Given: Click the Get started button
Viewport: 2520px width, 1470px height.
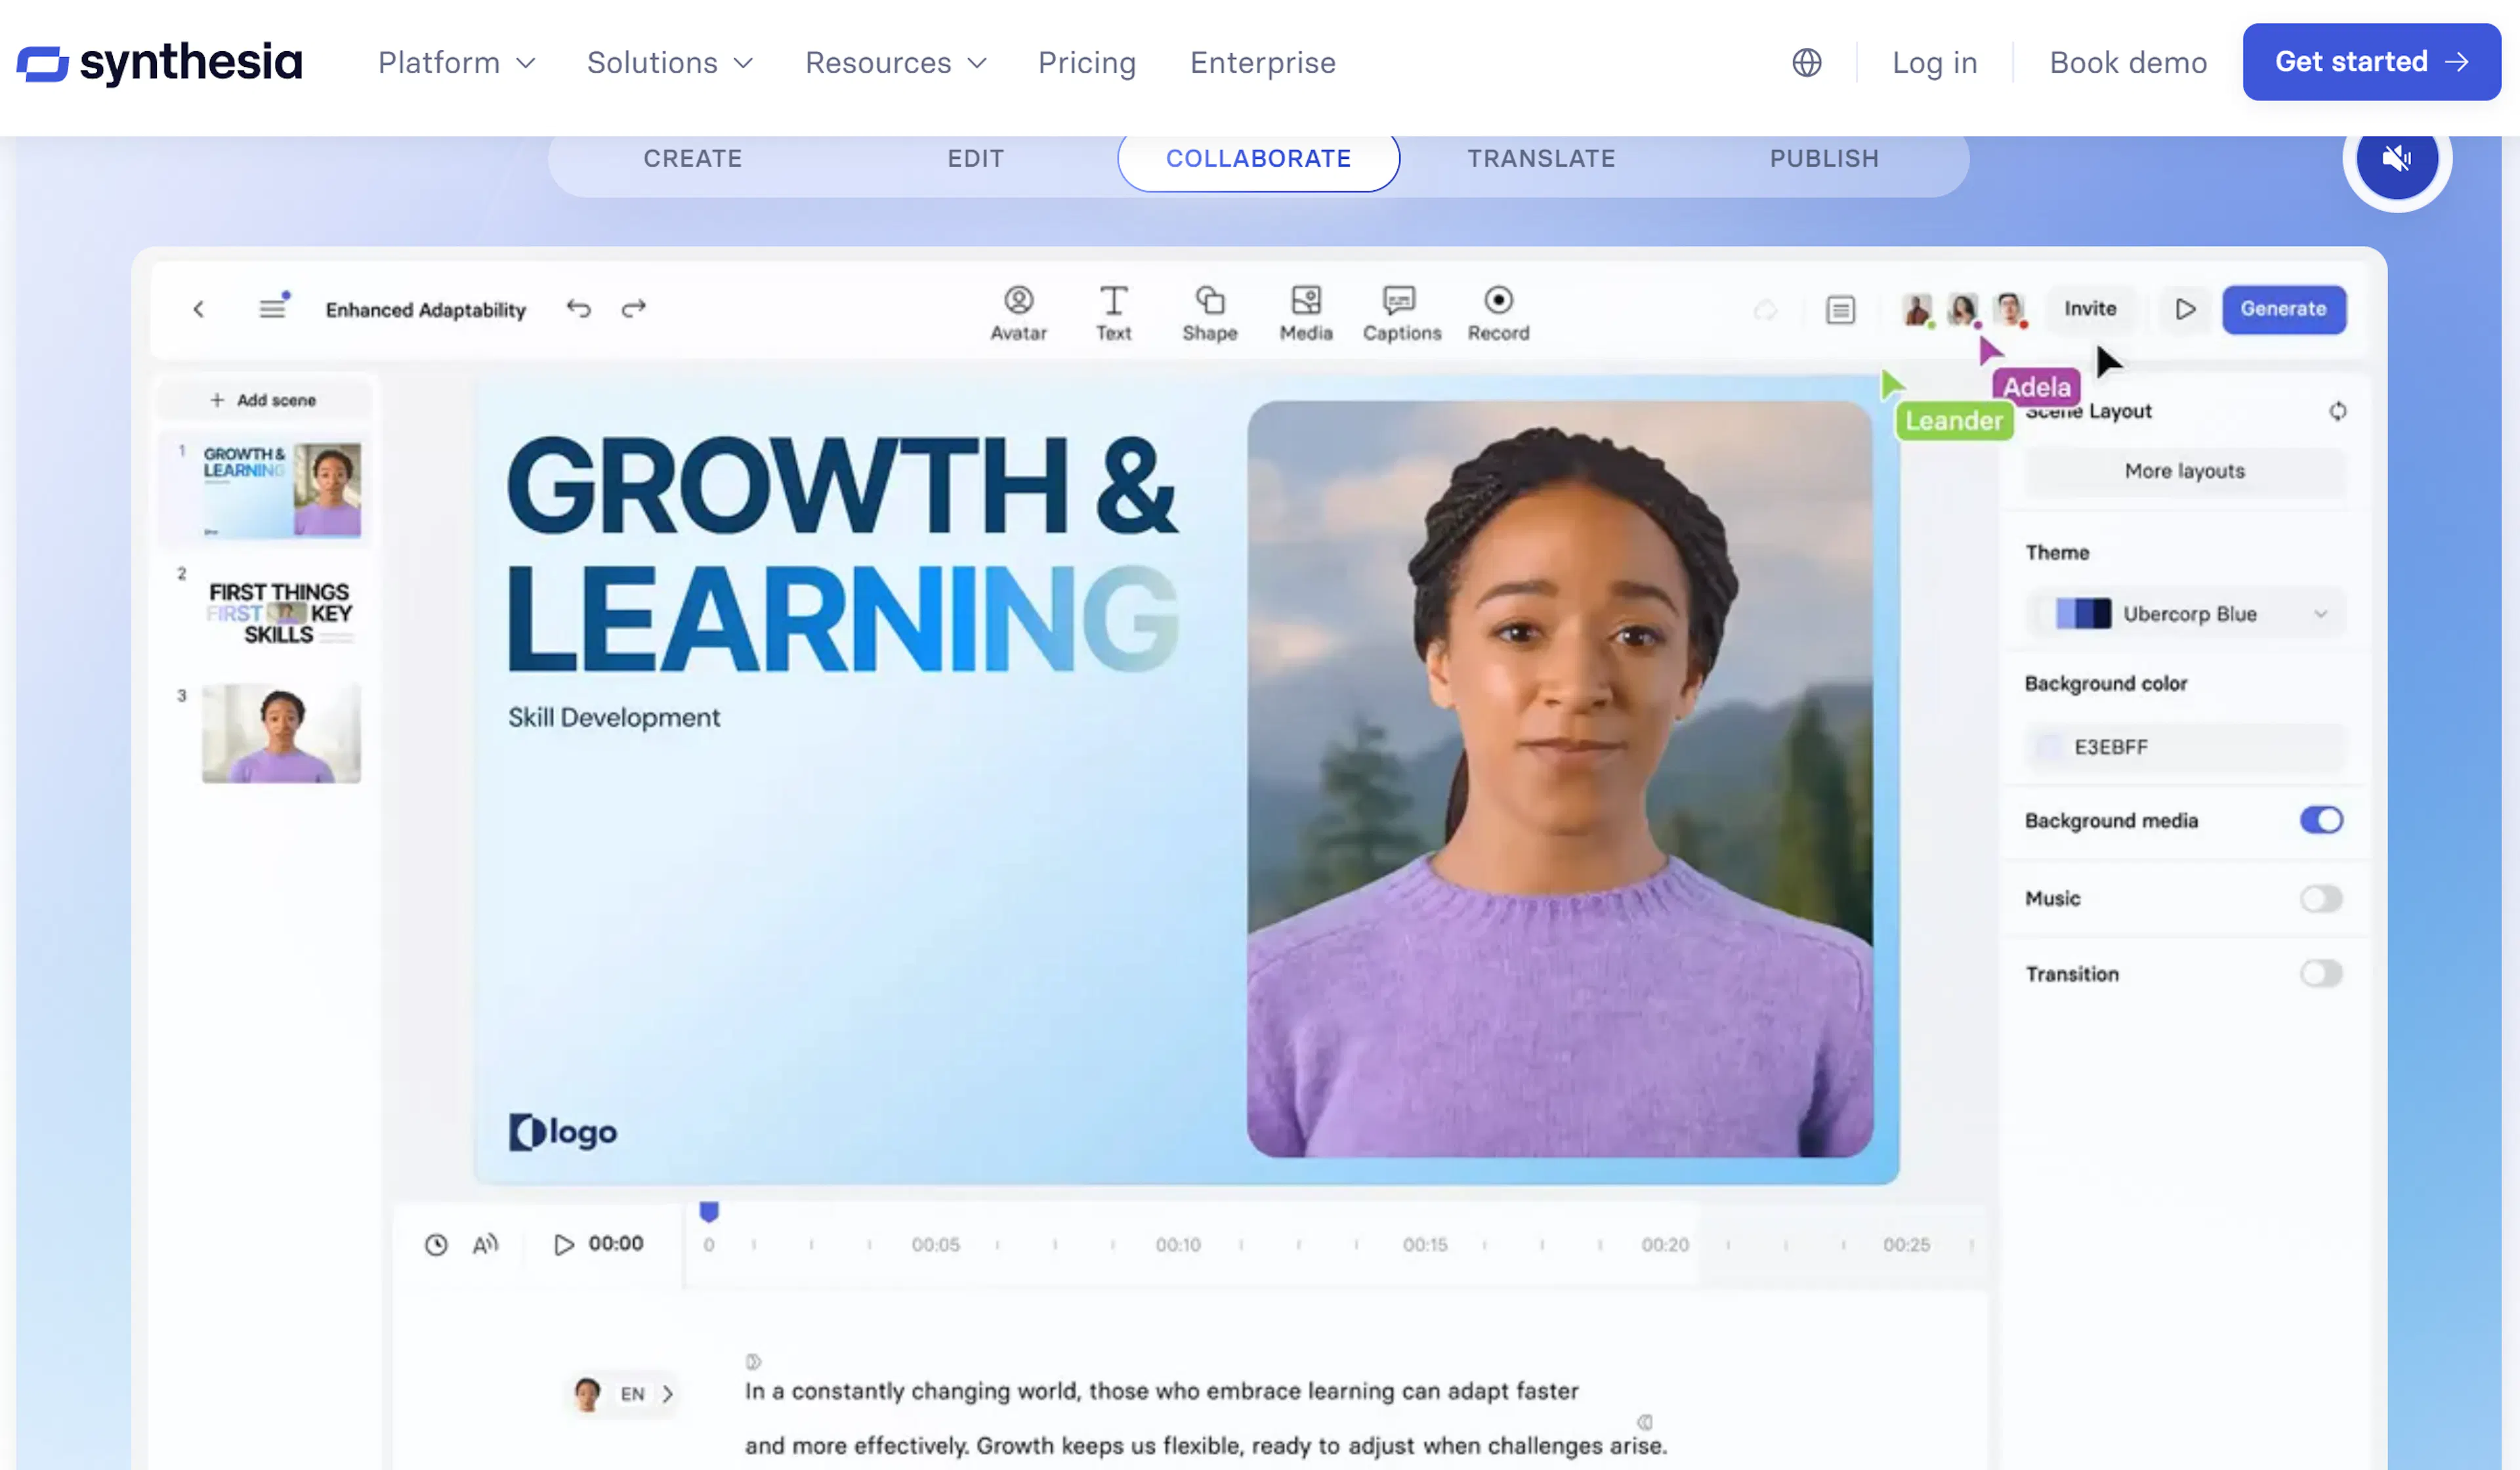Looking at the screenshot, I should point(2371,62).
